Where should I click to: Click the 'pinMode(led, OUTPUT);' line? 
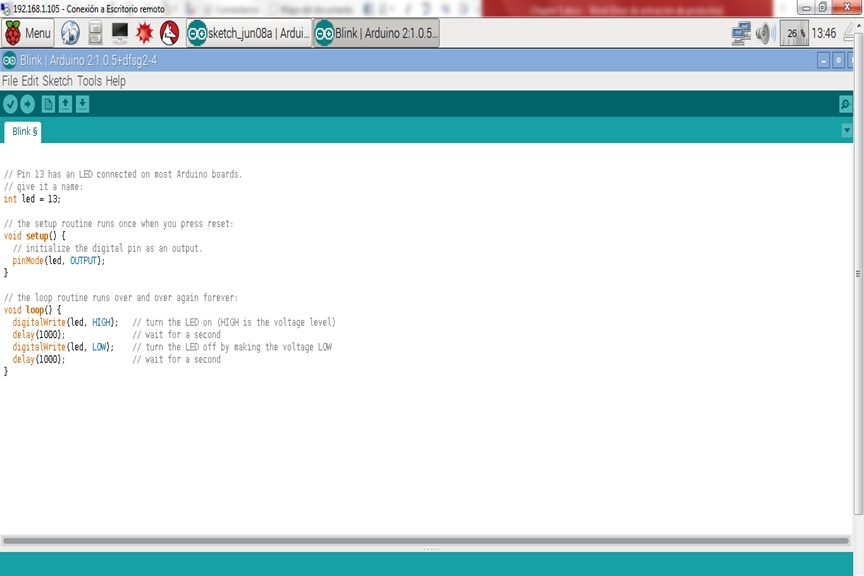58,260
